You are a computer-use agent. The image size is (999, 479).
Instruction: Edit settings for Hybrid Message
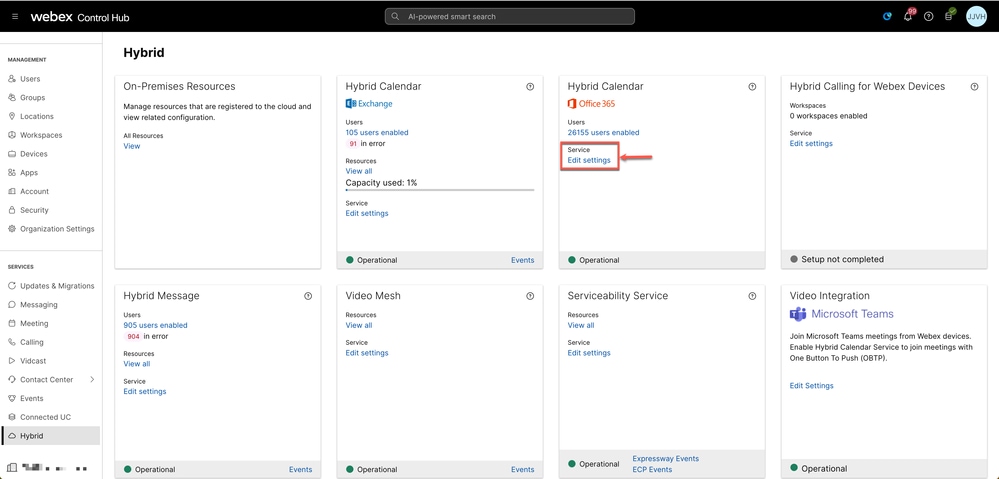145,392
